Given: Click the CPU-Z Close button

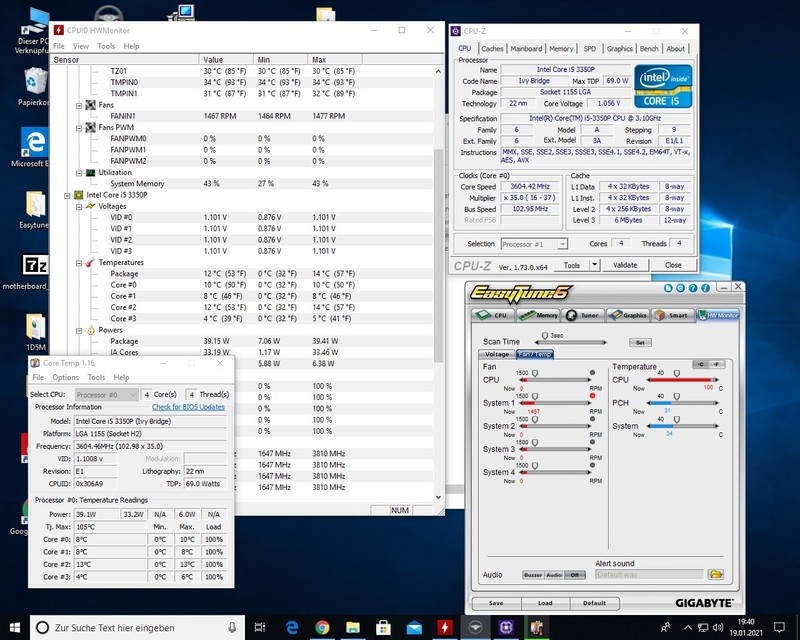Looking at the screenshot, I should tap(673, 265).
